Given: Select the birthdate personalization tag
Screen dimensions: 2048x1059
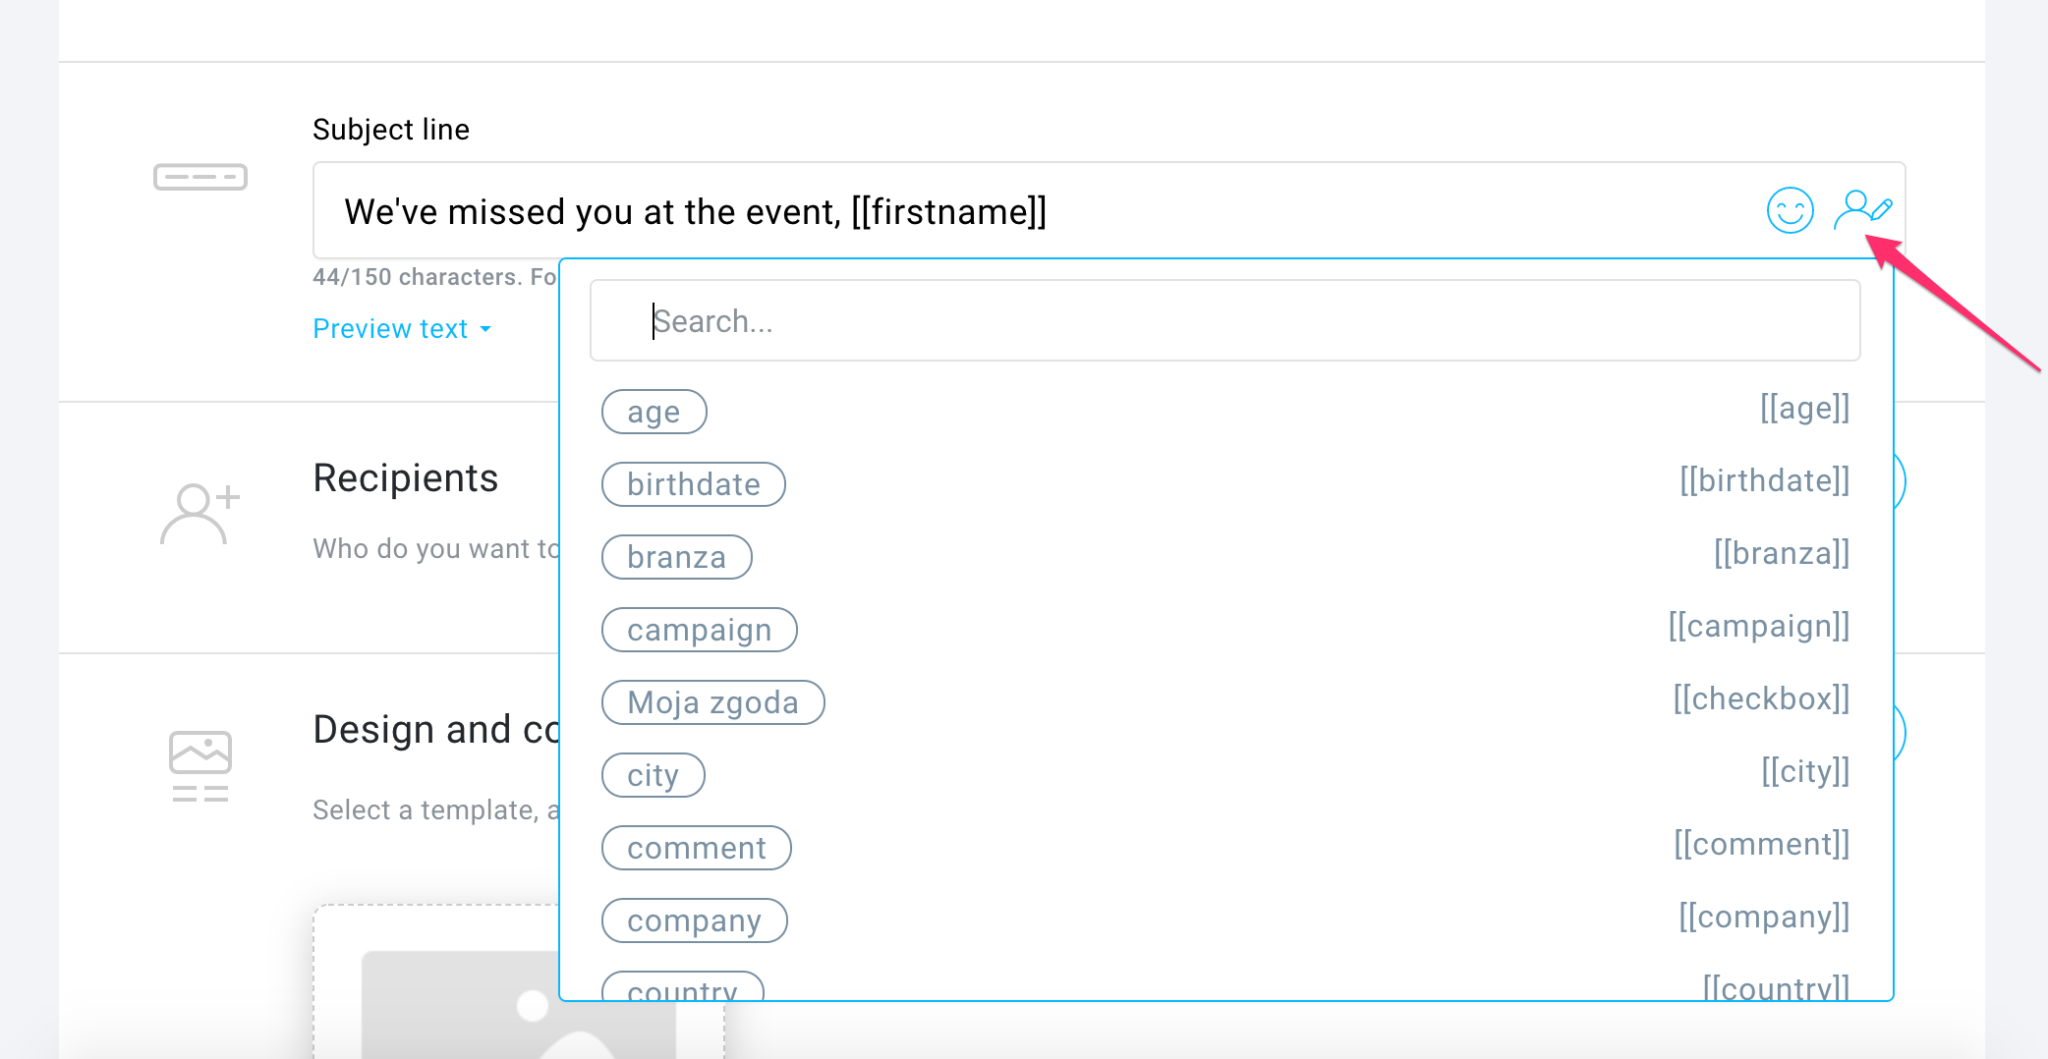Looking at the screenshot, I should click(693, 484).
